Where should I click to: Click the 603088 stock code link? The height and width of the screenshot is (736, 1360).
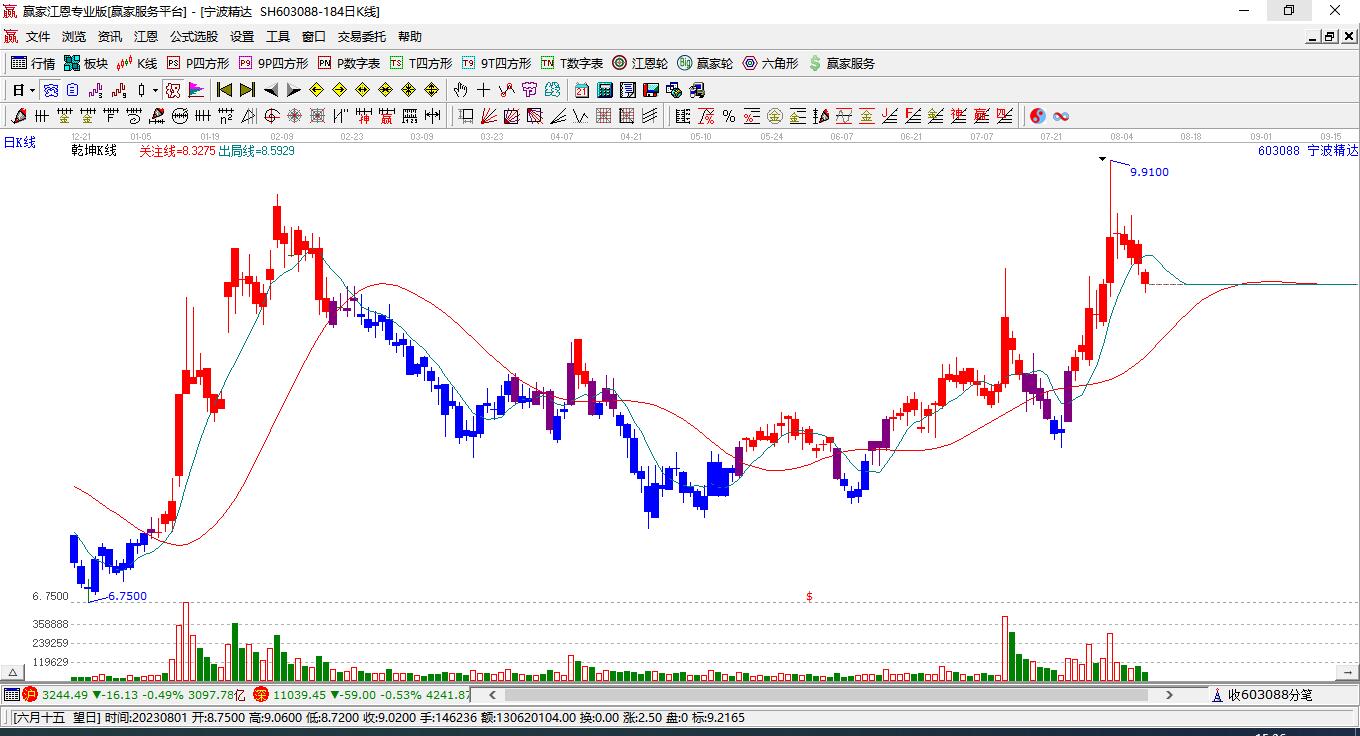[x=1279, y=151]
